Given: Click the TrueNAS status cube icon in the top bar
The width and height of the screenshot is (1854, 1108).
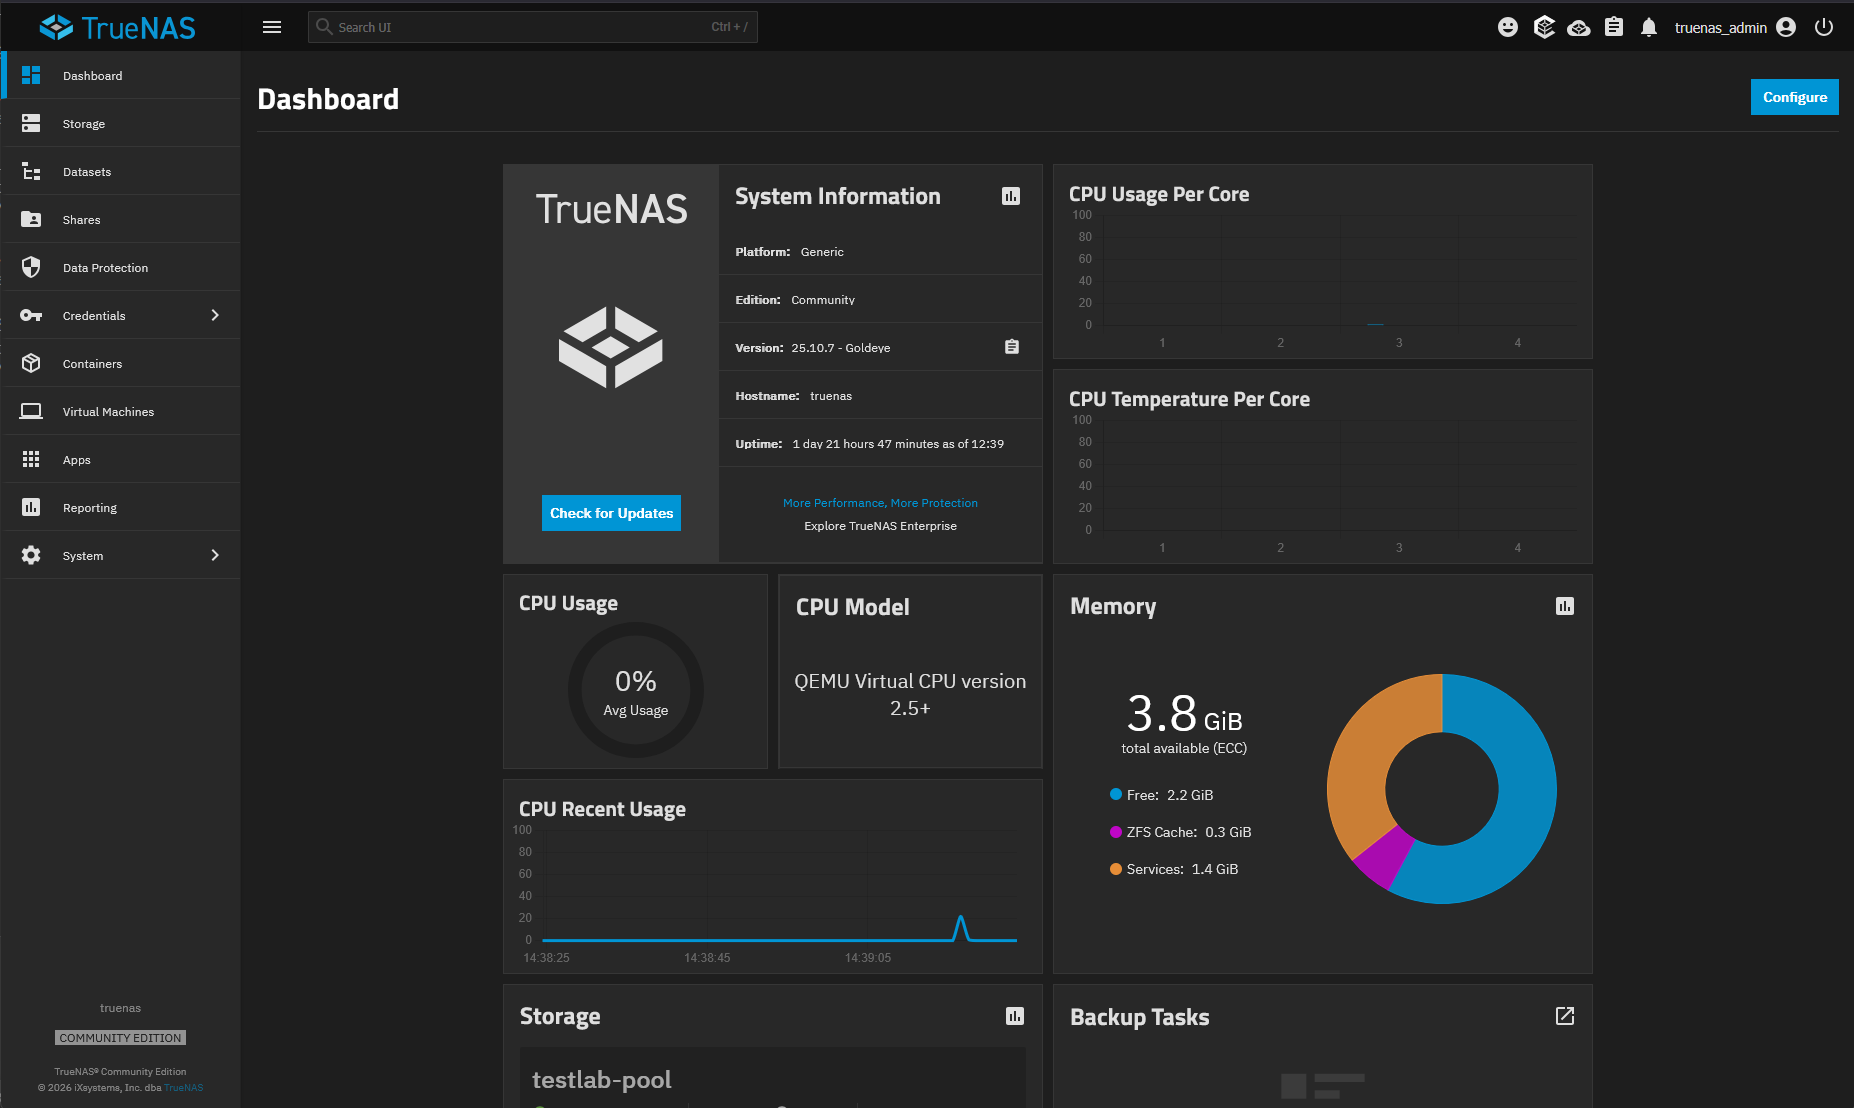Looking at the screenshot, I should (x=1544, y=27).
